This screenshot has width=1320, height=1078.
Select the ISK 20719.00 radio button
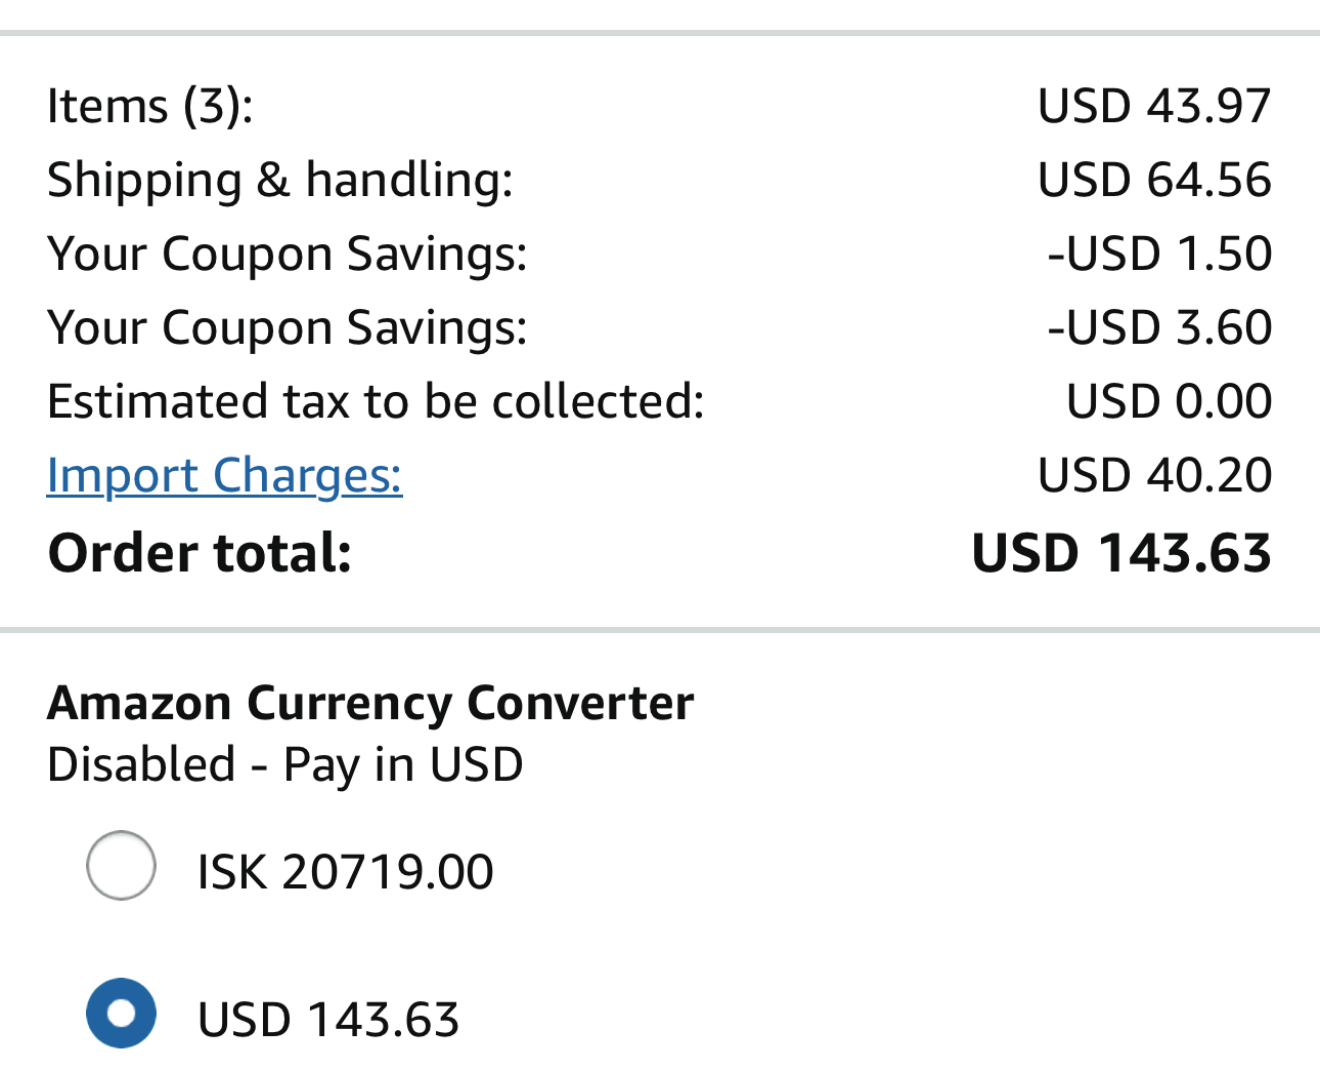(121, 866)
